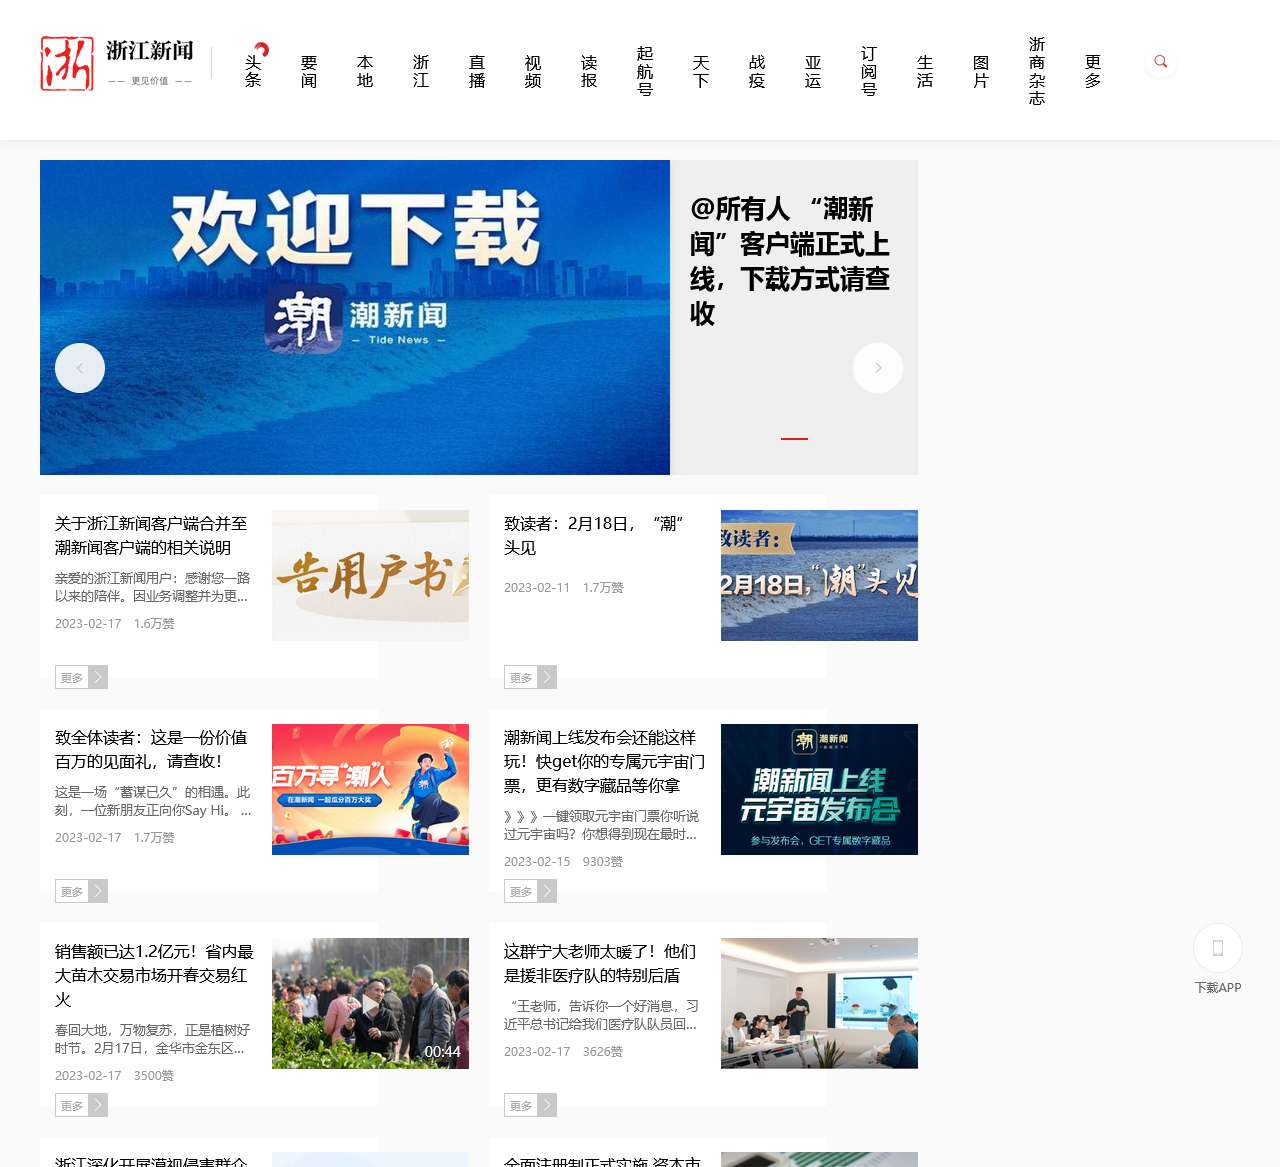Image resolution: width=1280 pixels, height=1167 pixels.
Task: Click 更多 under 元宇宙发布会 article
Action: pos(530,891)
